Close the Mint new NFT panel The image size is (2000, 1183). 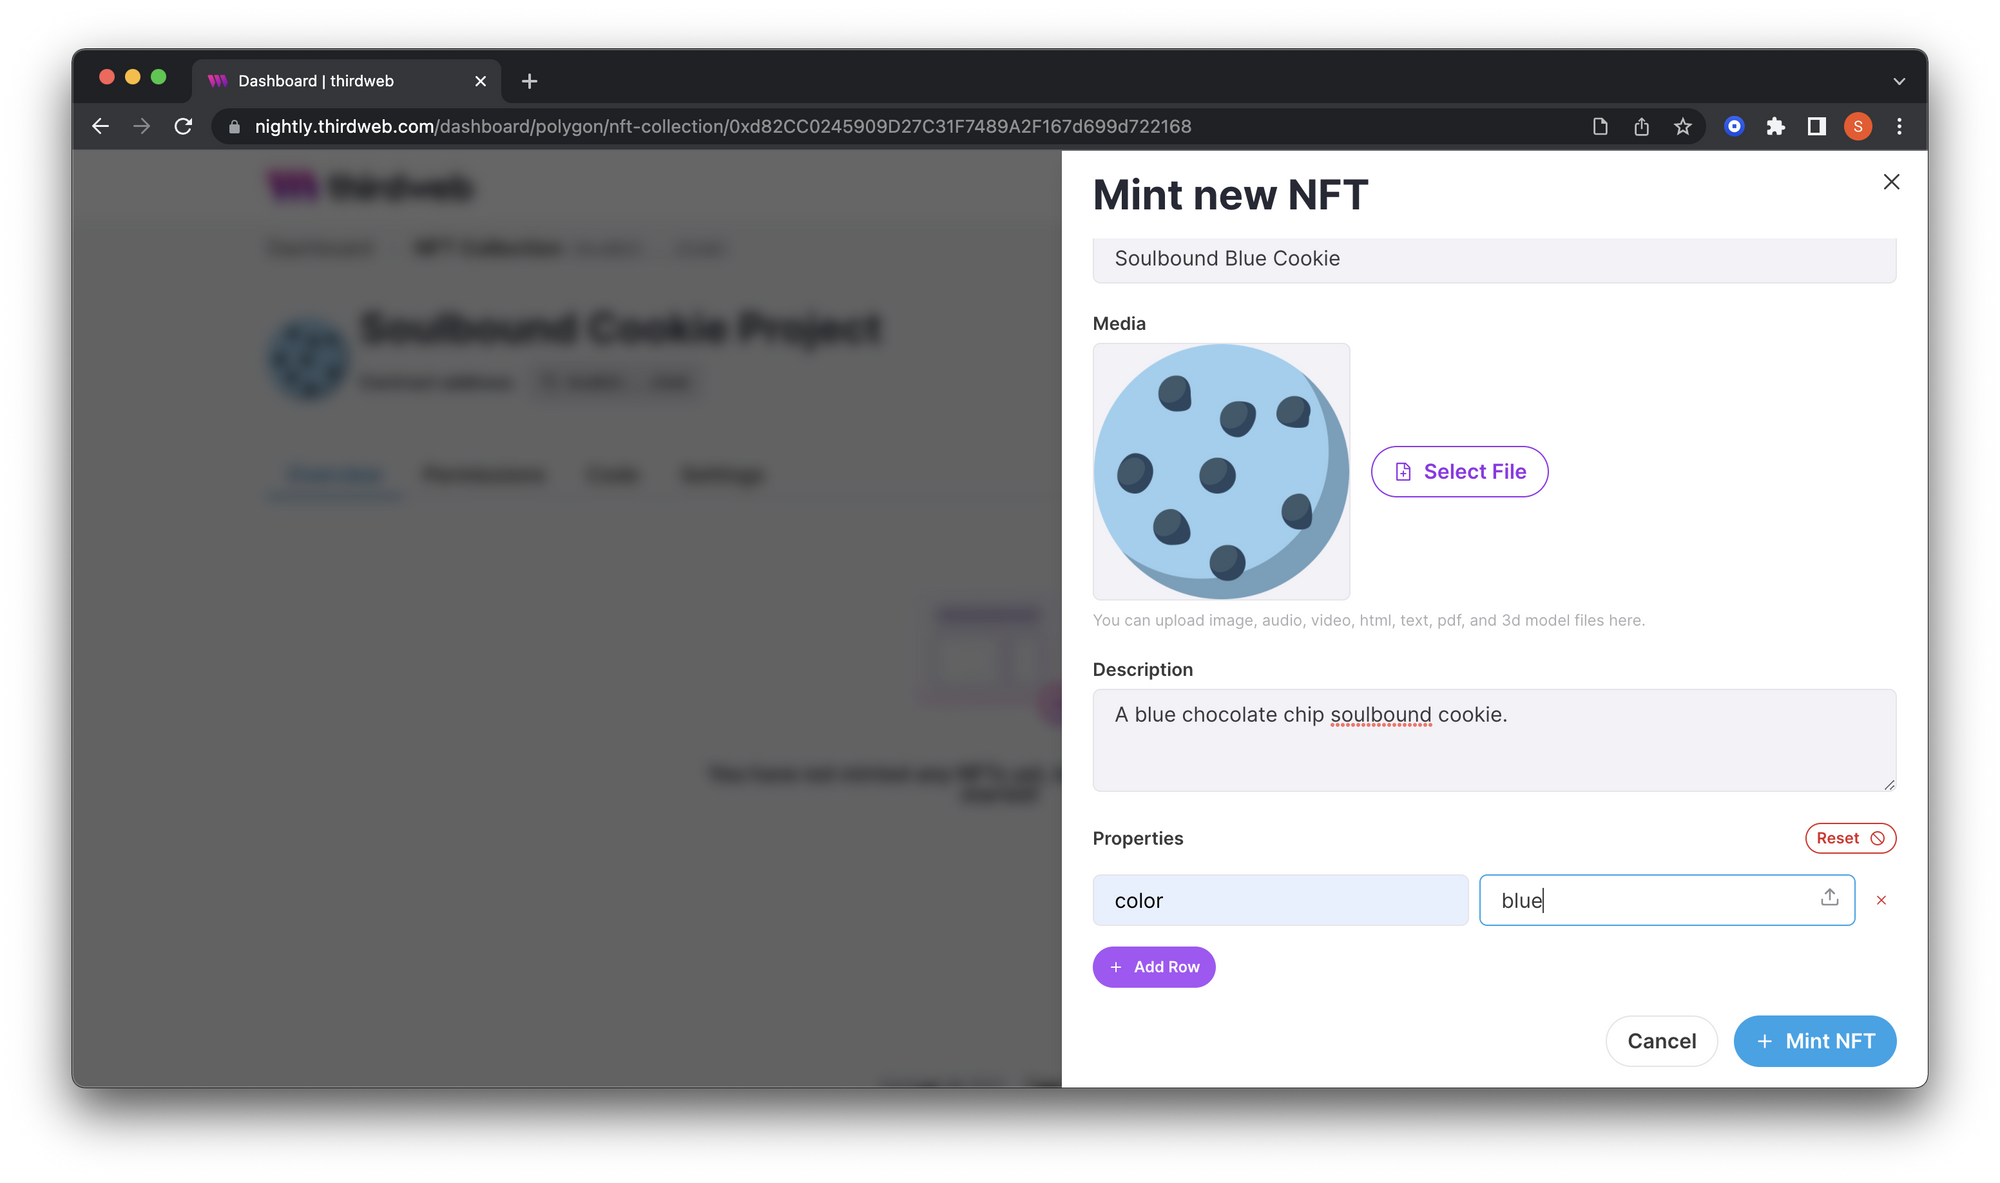point(1890,182)
